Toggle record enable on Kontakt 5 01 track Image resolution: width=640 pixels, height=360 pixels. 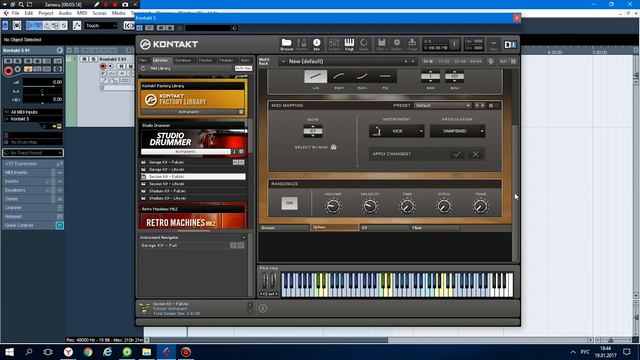pyautogui.click(x=103, y=66)
